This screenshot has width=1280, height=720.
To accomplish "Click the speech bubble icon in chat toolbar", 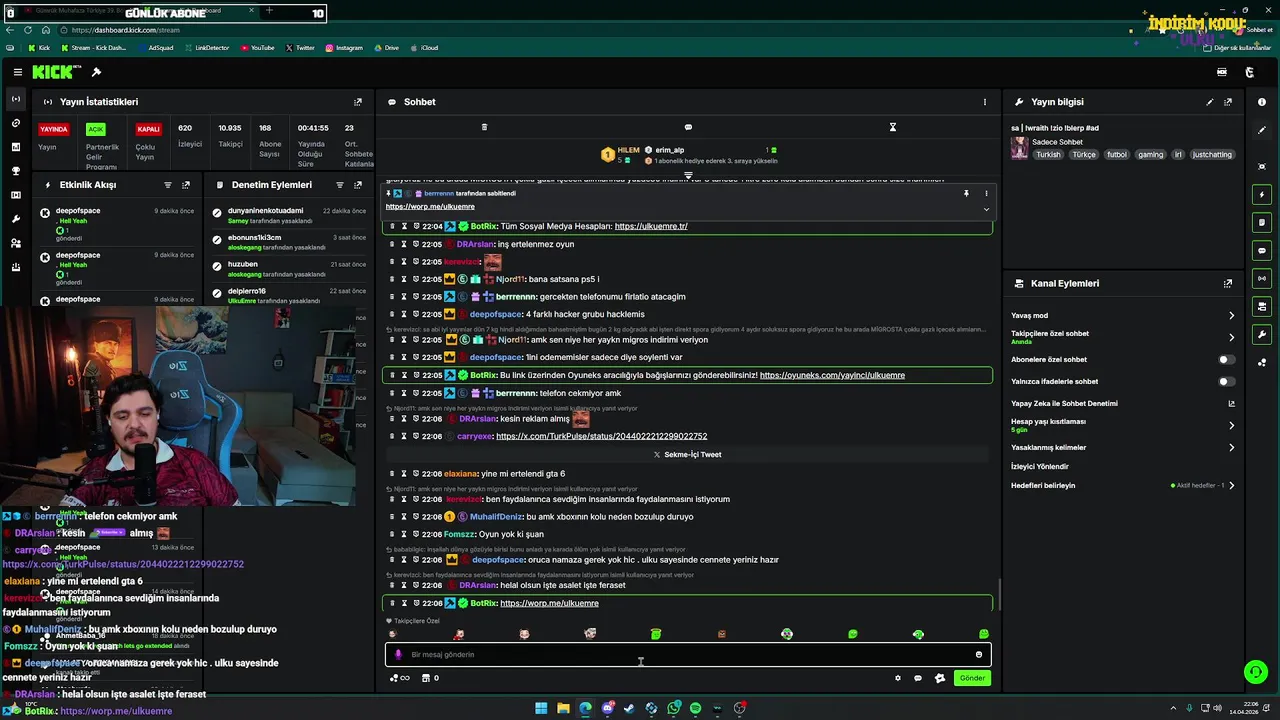I will (x=688, y=127).
